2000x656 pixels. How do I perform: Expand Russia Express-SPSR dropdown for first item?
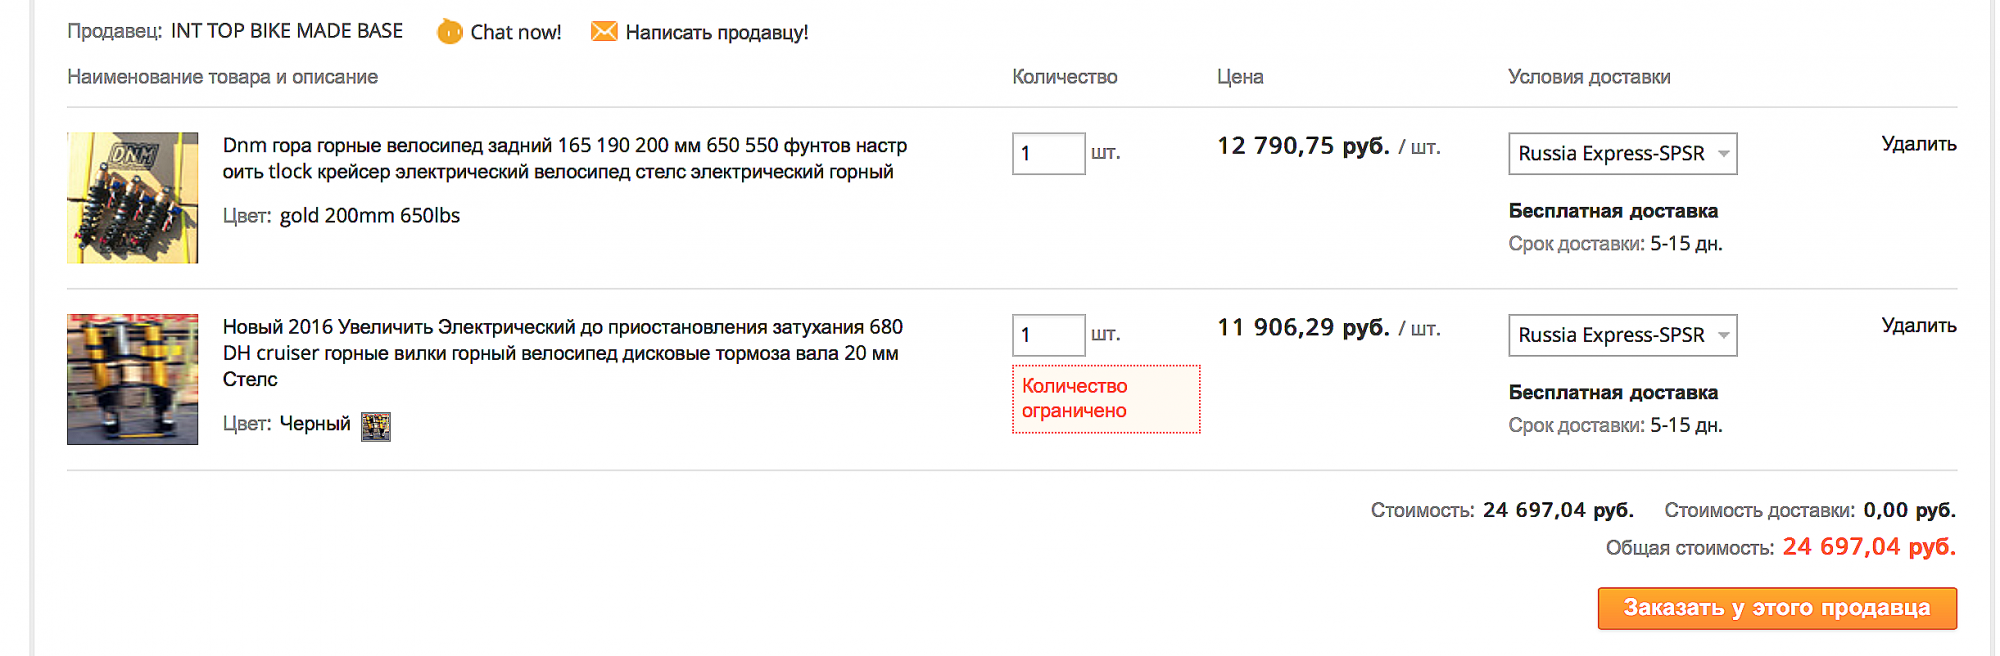(1621, 154)
